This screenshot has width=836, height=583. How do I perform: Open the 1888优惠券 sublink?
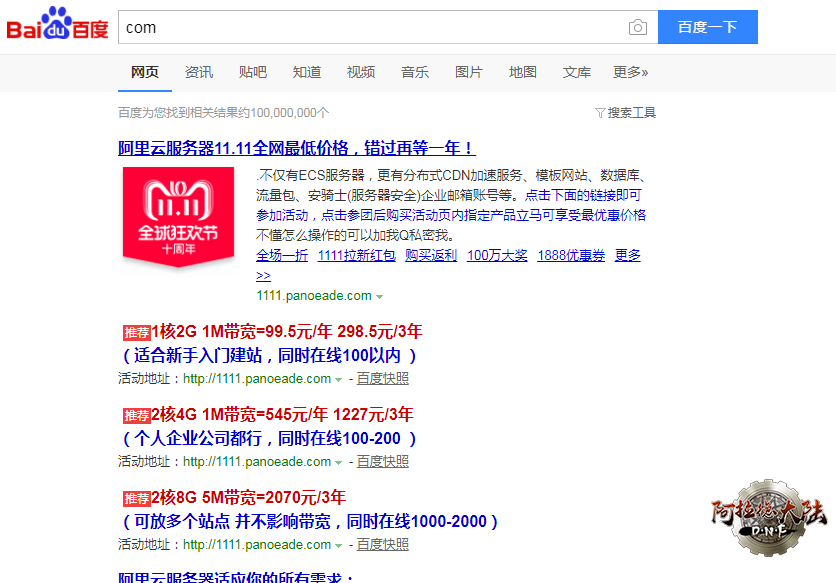[x=571, y=255]
